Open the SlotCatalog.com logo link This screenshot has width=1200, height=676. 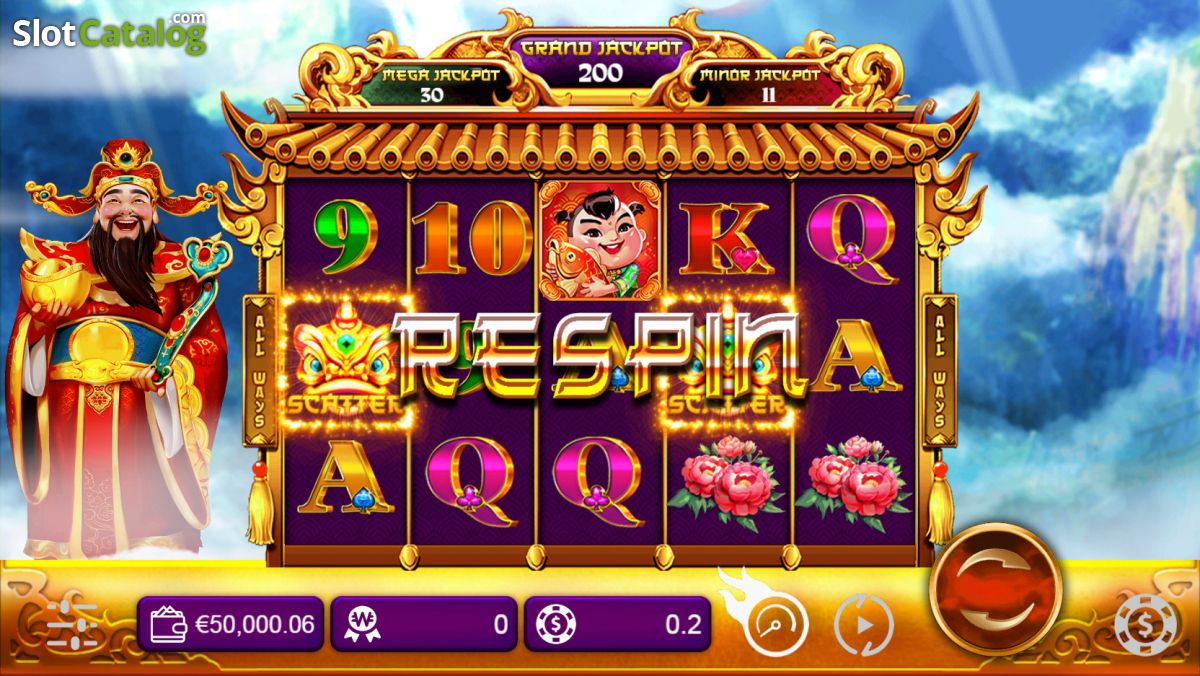click(x=109, y=32)
